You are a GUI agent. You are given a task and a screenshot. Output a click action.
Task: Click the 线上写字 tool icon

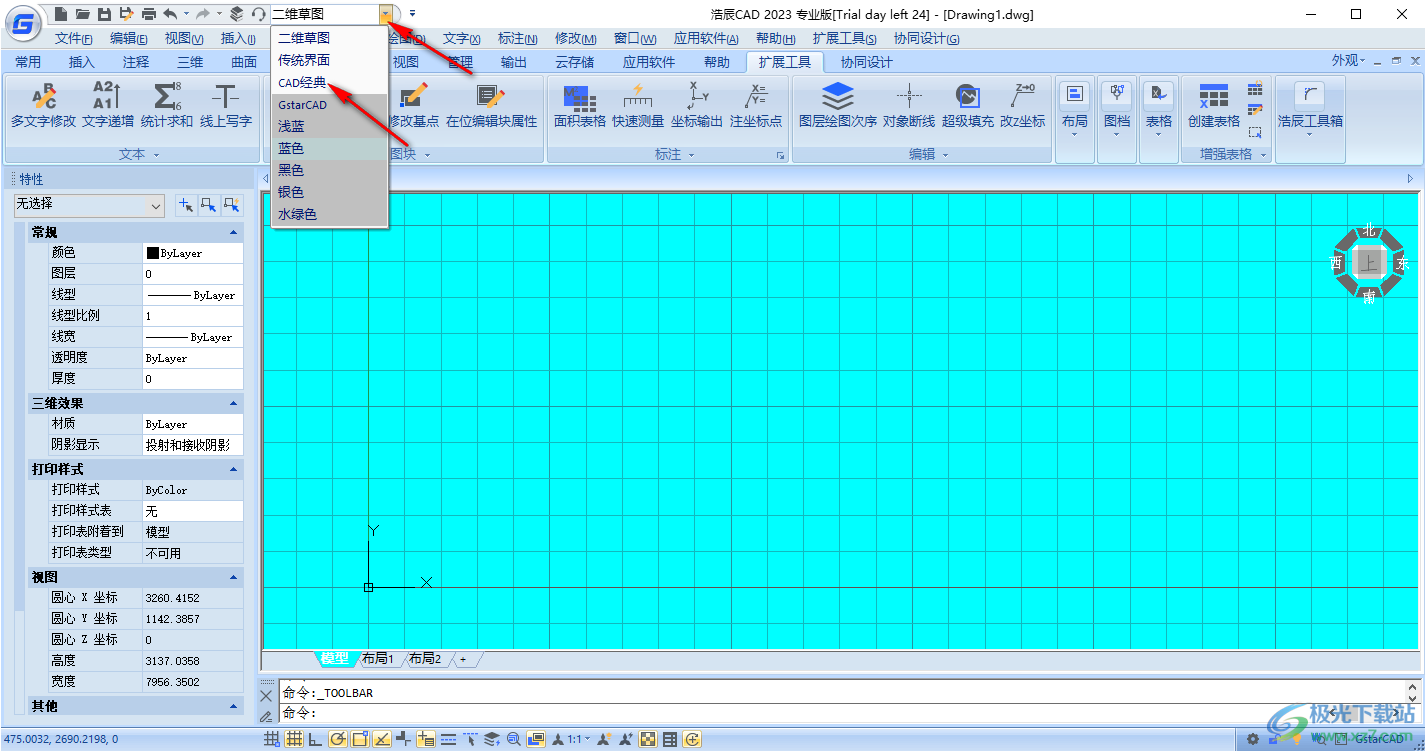[226, 96]
